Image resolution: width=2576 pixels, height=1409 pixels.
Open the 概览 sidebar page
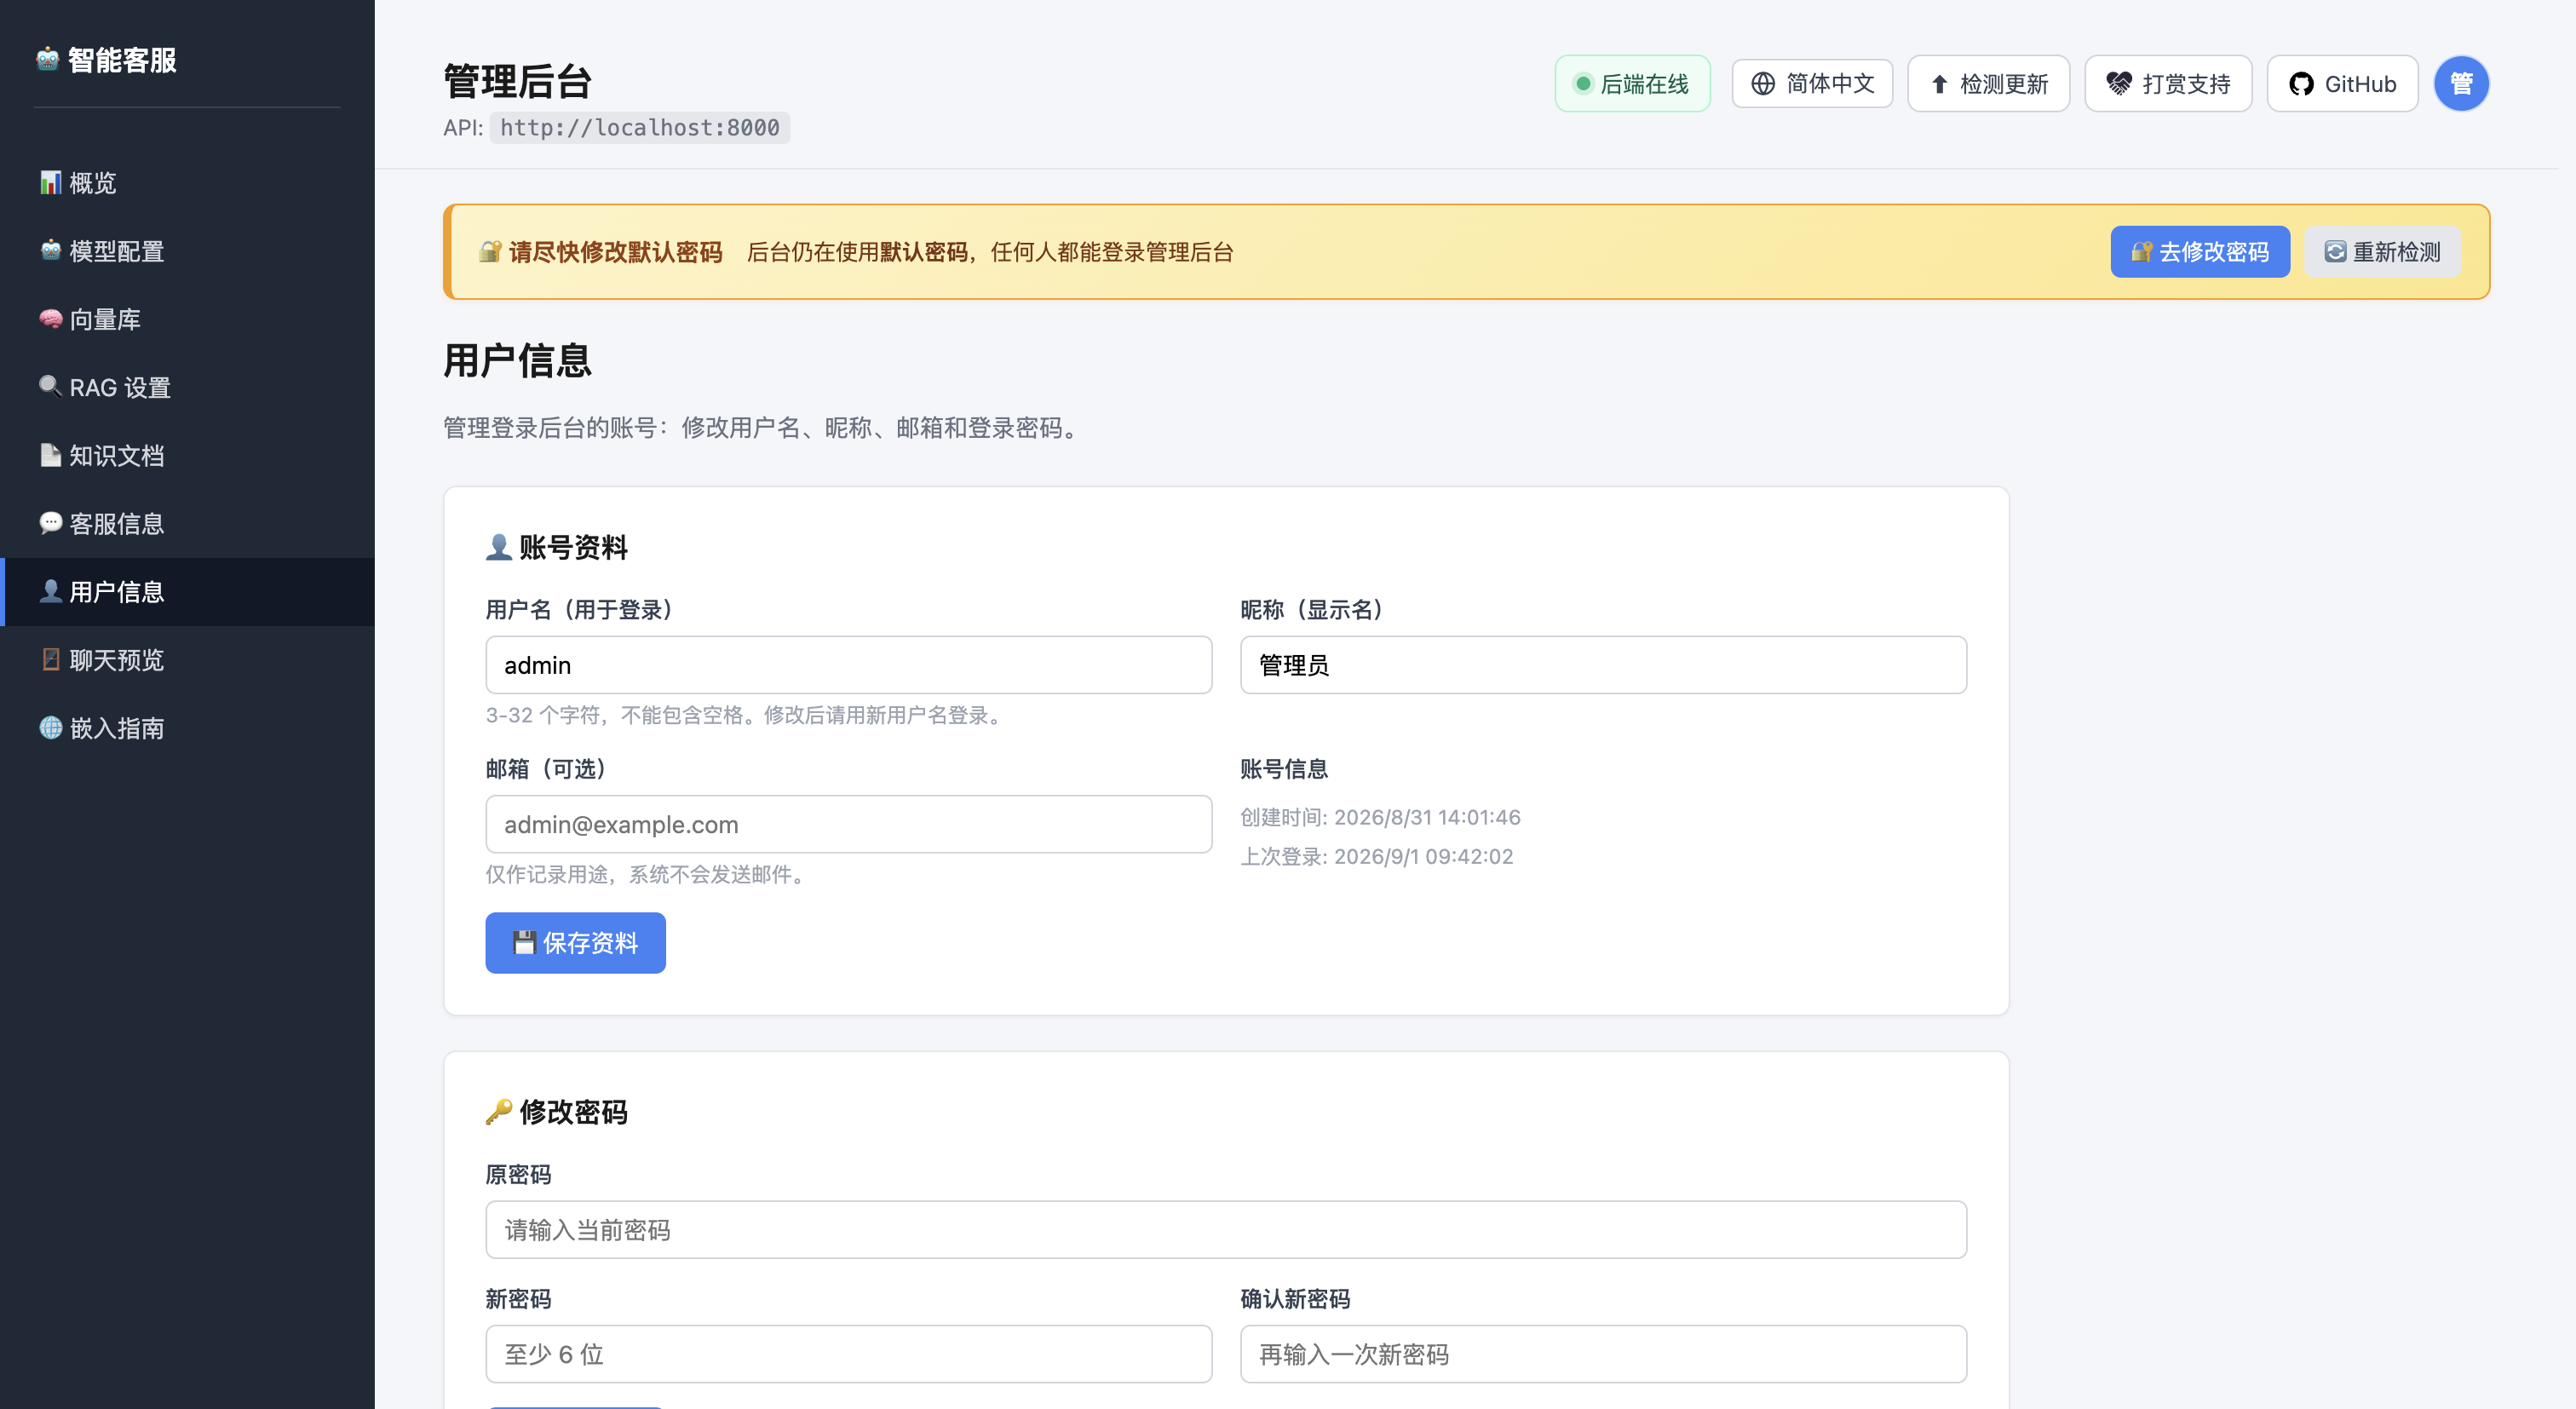(188, 183)
